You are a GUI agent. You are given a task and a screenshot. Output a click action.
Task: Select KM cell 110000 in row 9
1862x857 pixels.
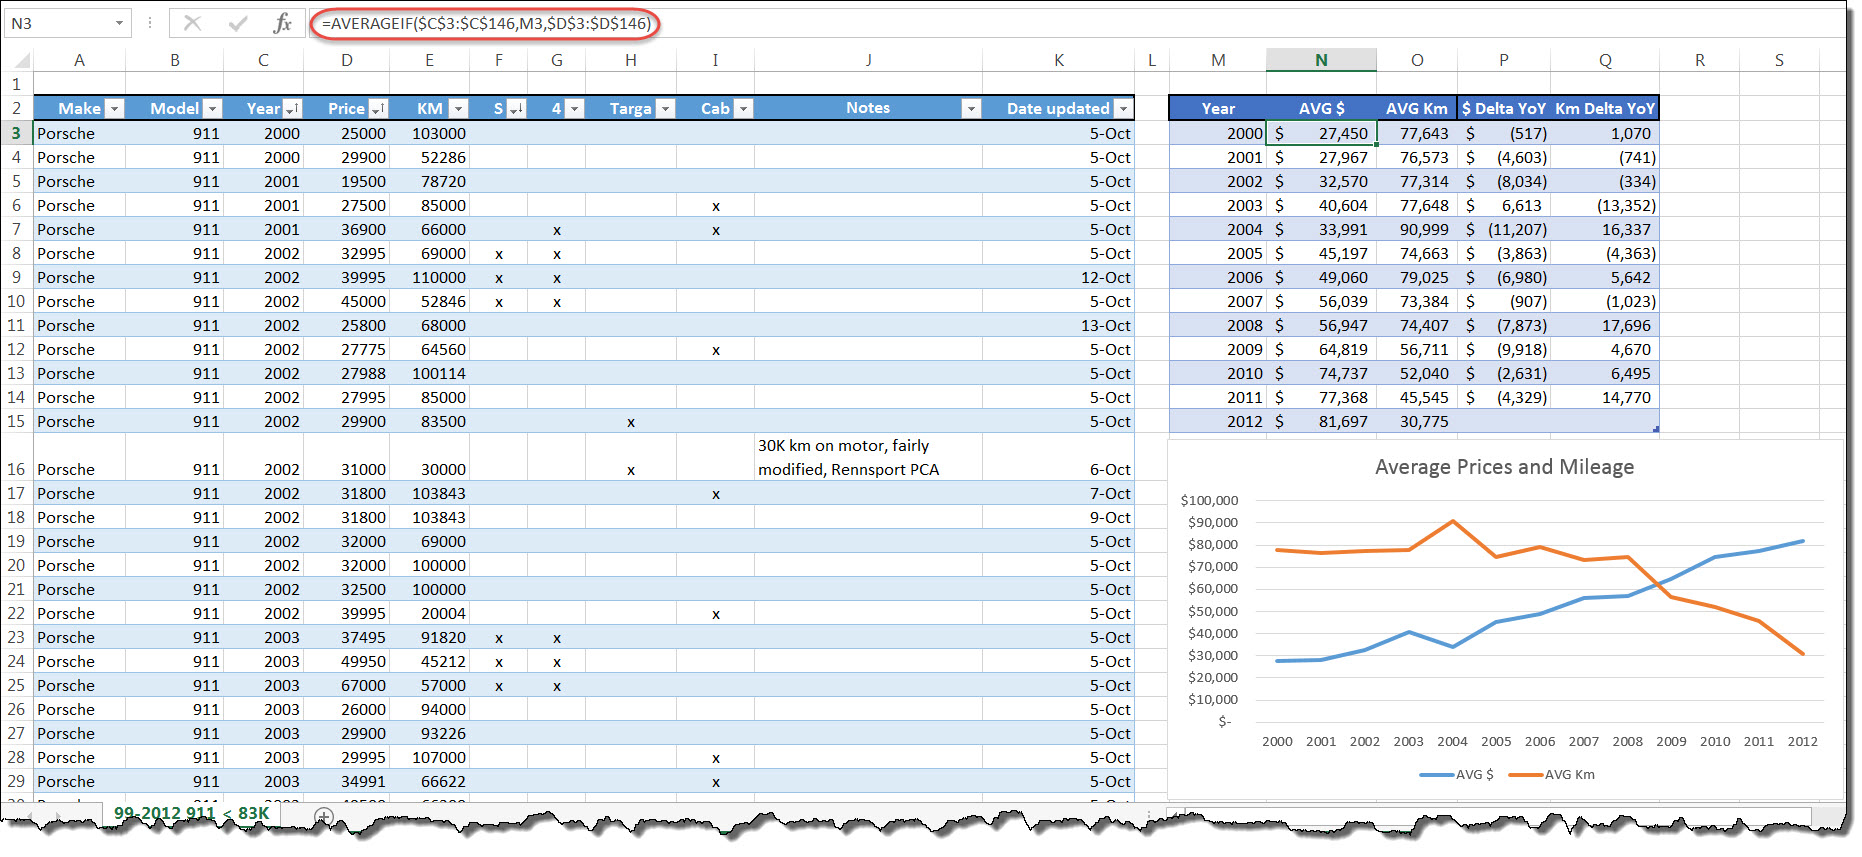pos(429,277)
